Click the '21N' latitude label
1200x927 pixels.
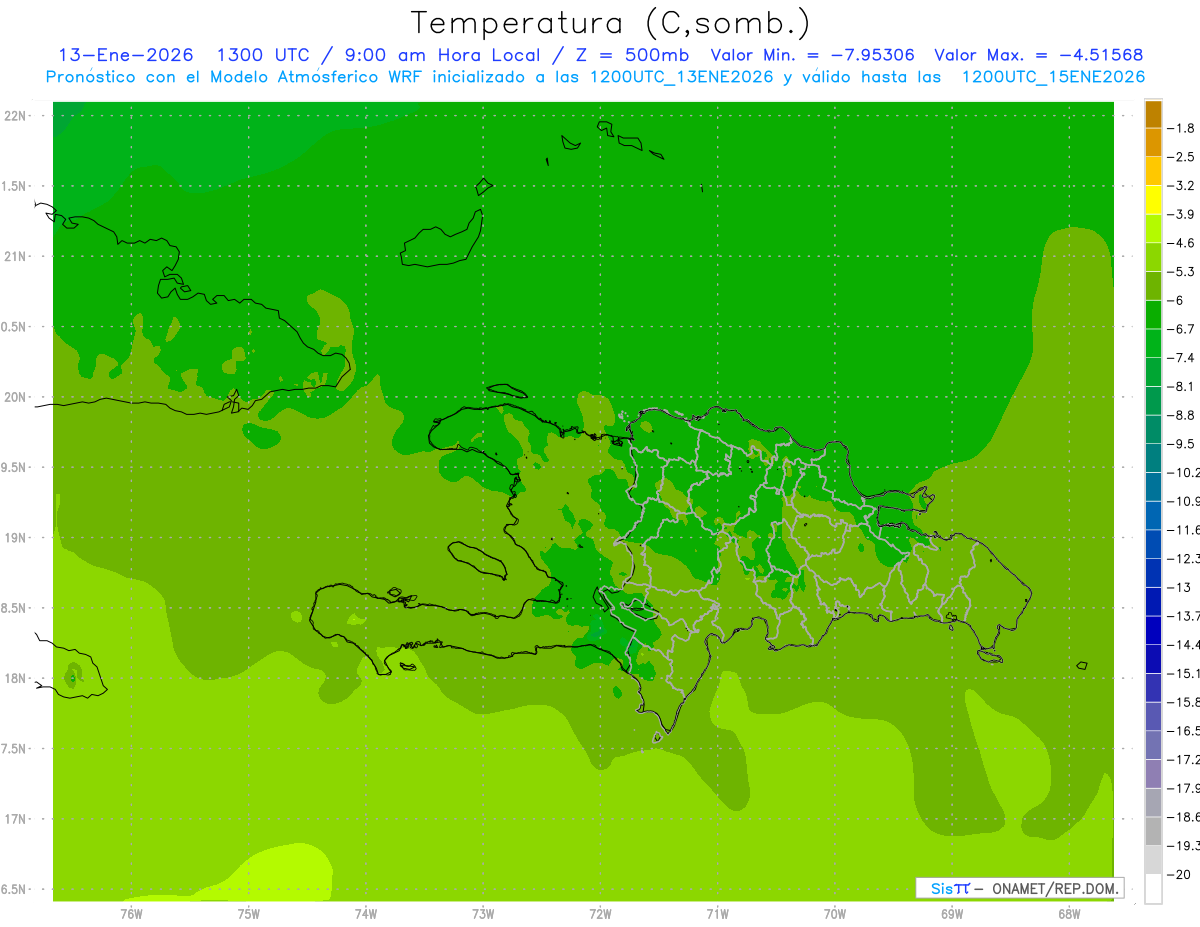15,256
